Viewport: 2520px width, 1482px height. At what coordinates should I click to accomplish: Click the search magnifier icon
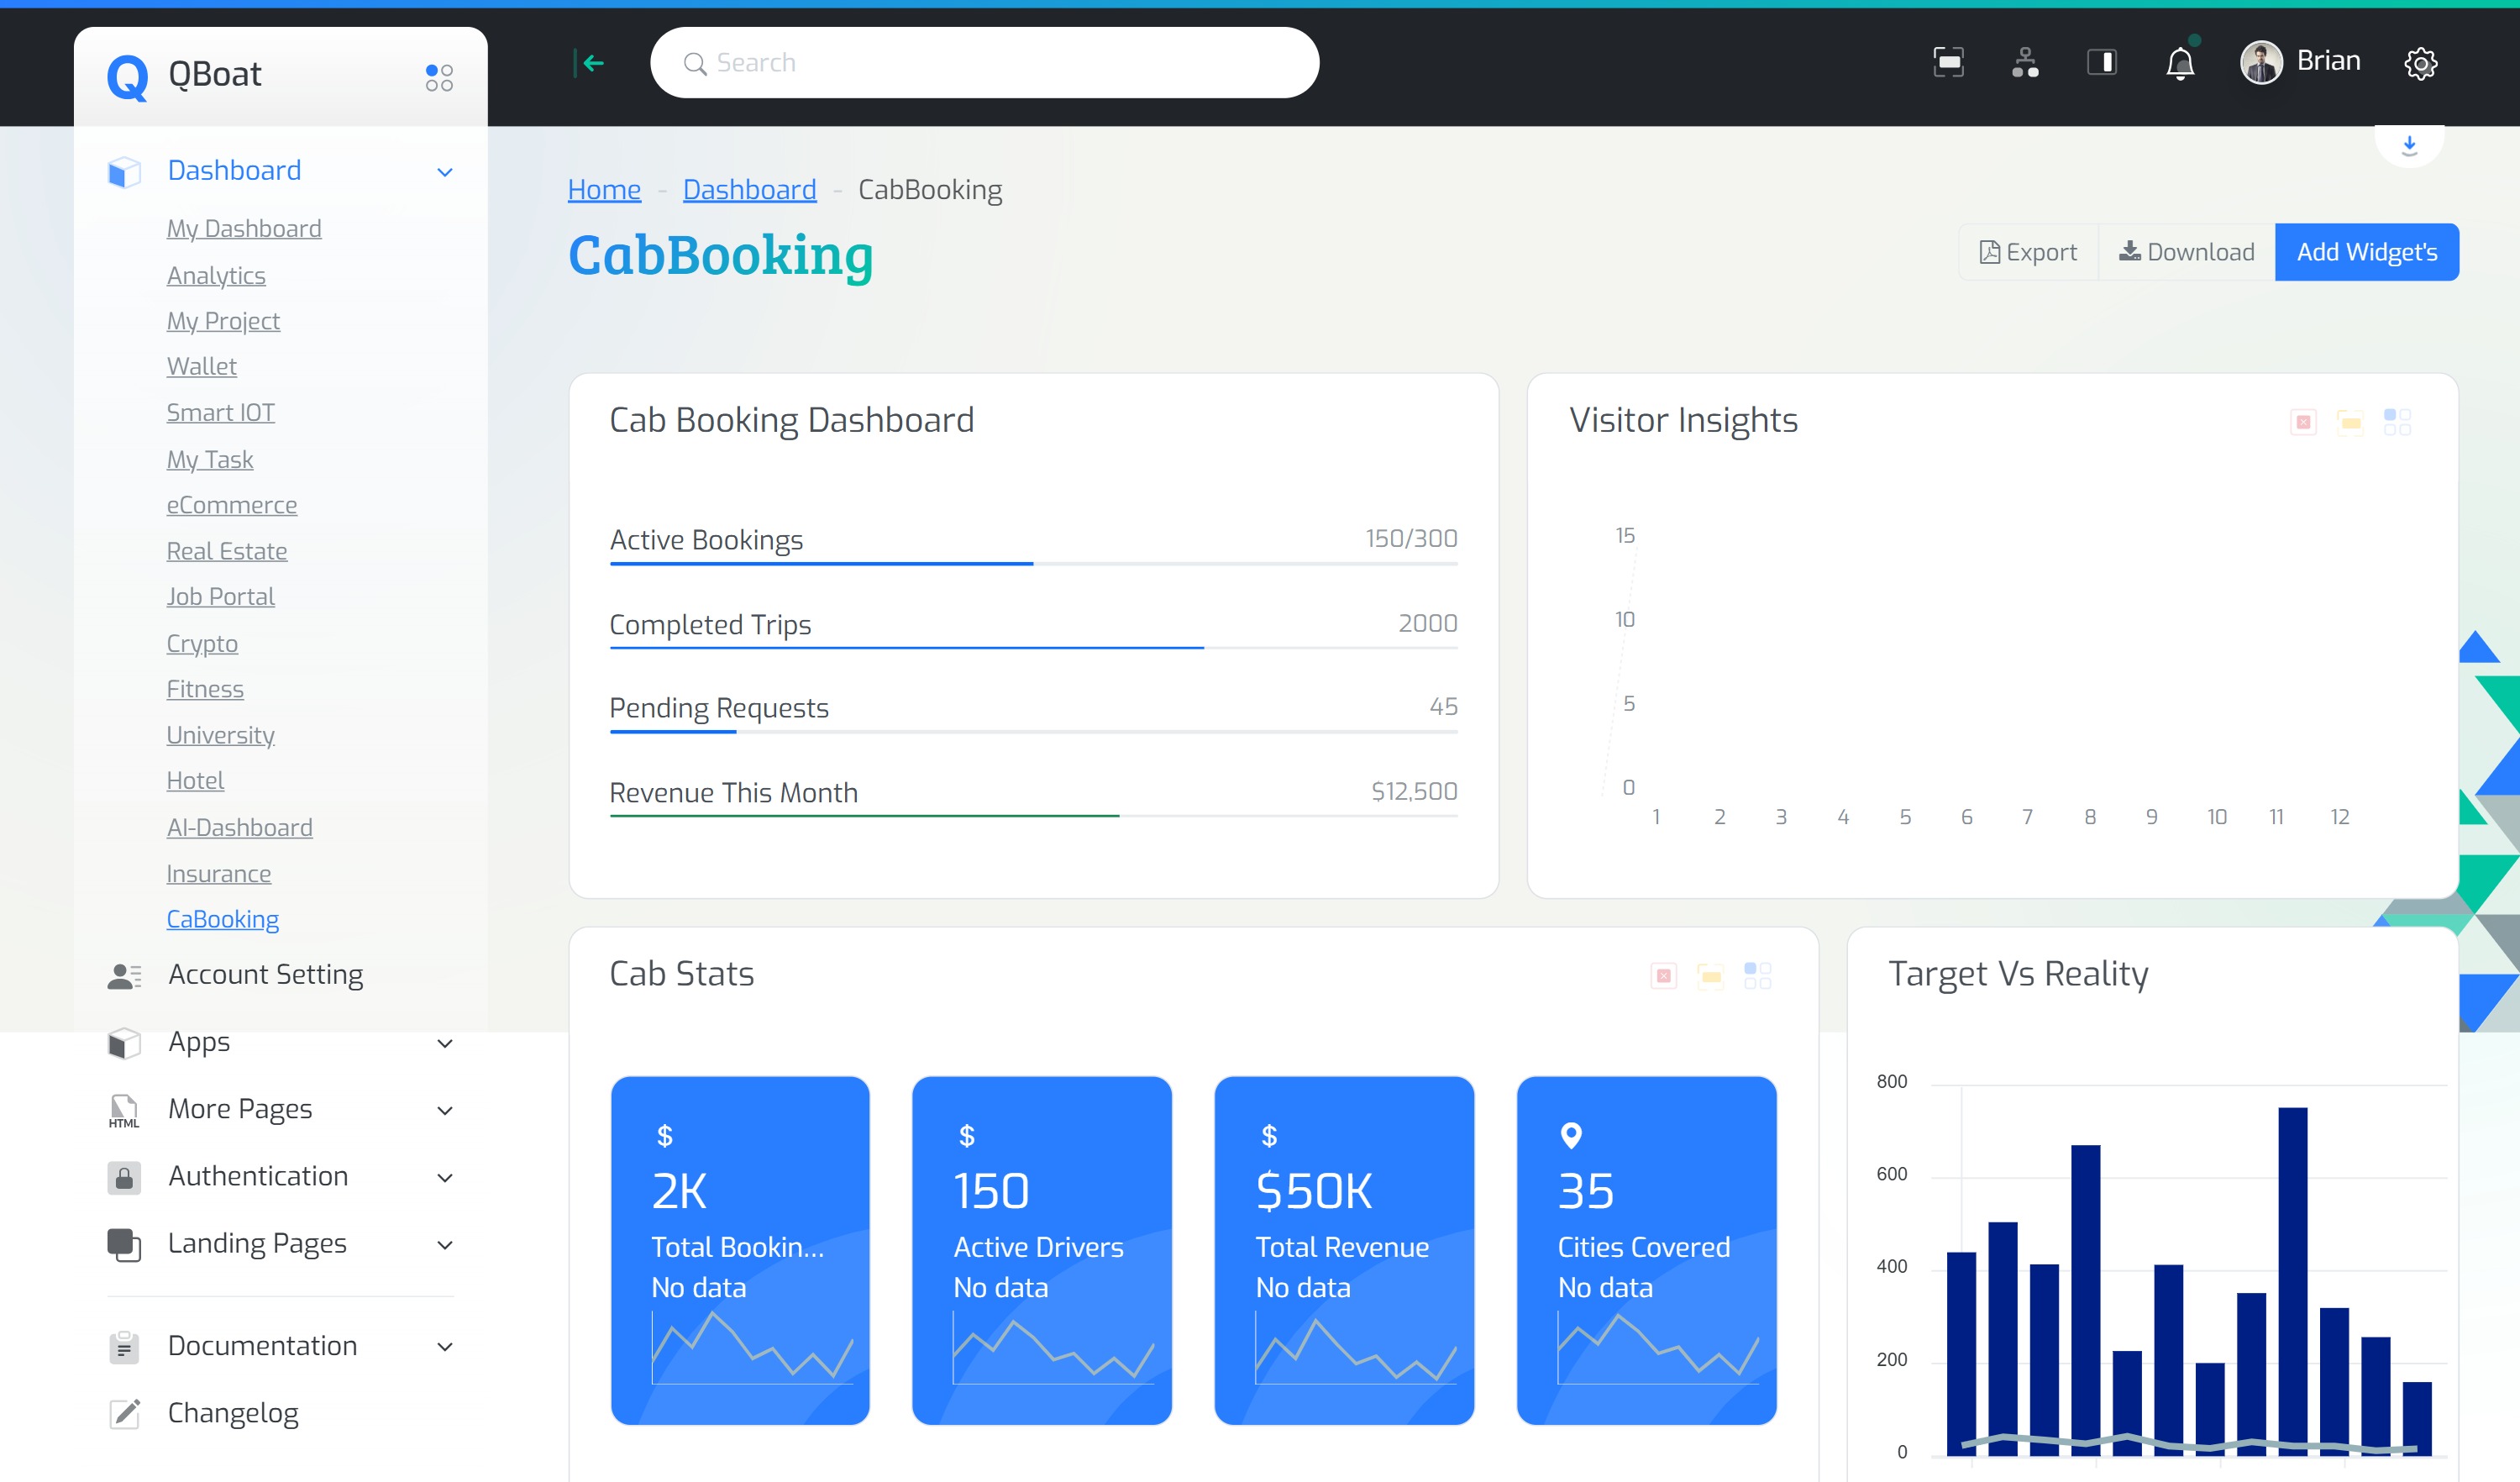pos(695,63)
